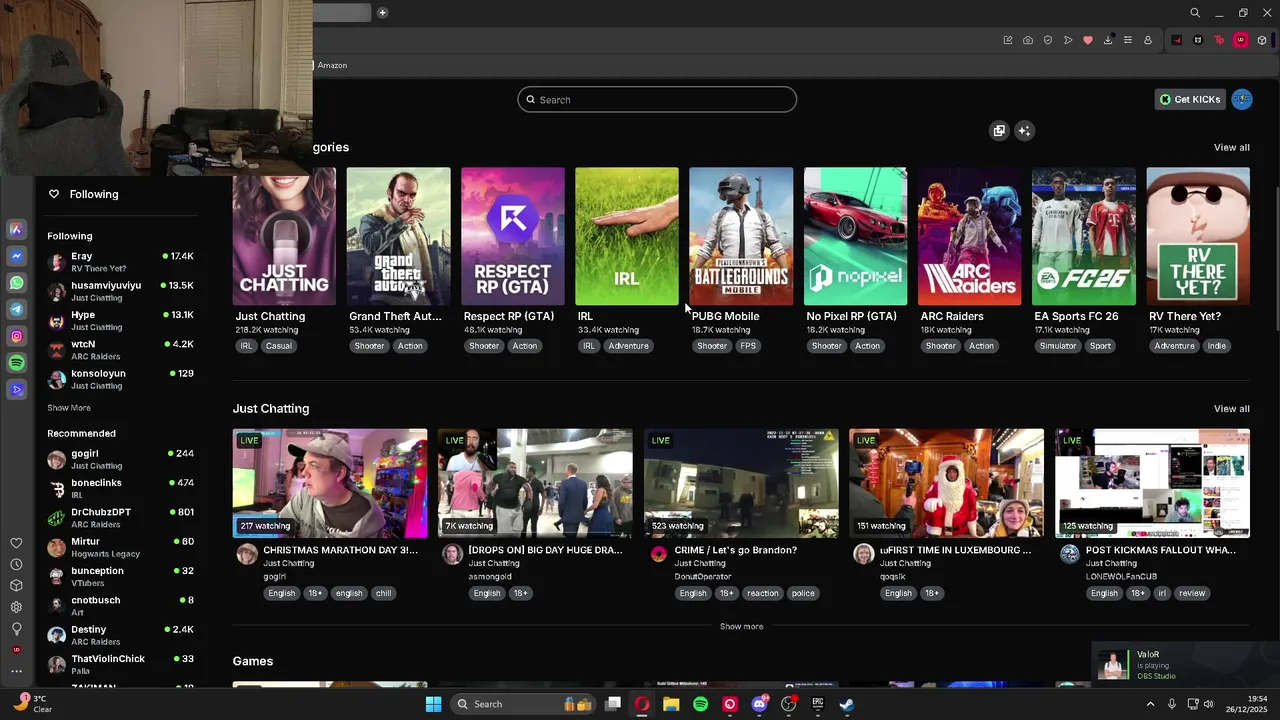The height and width of the screenshot is (720, 1280).
Task: Click the cat face extension icon
Action: pos(1198,40)
